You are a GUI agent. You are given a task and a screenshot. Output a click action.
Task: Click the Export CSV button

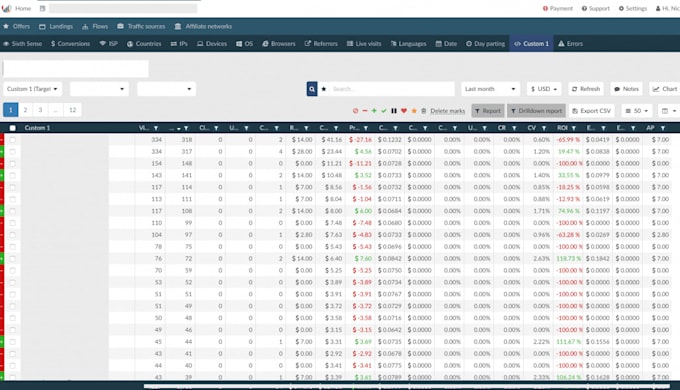[592, 111]
